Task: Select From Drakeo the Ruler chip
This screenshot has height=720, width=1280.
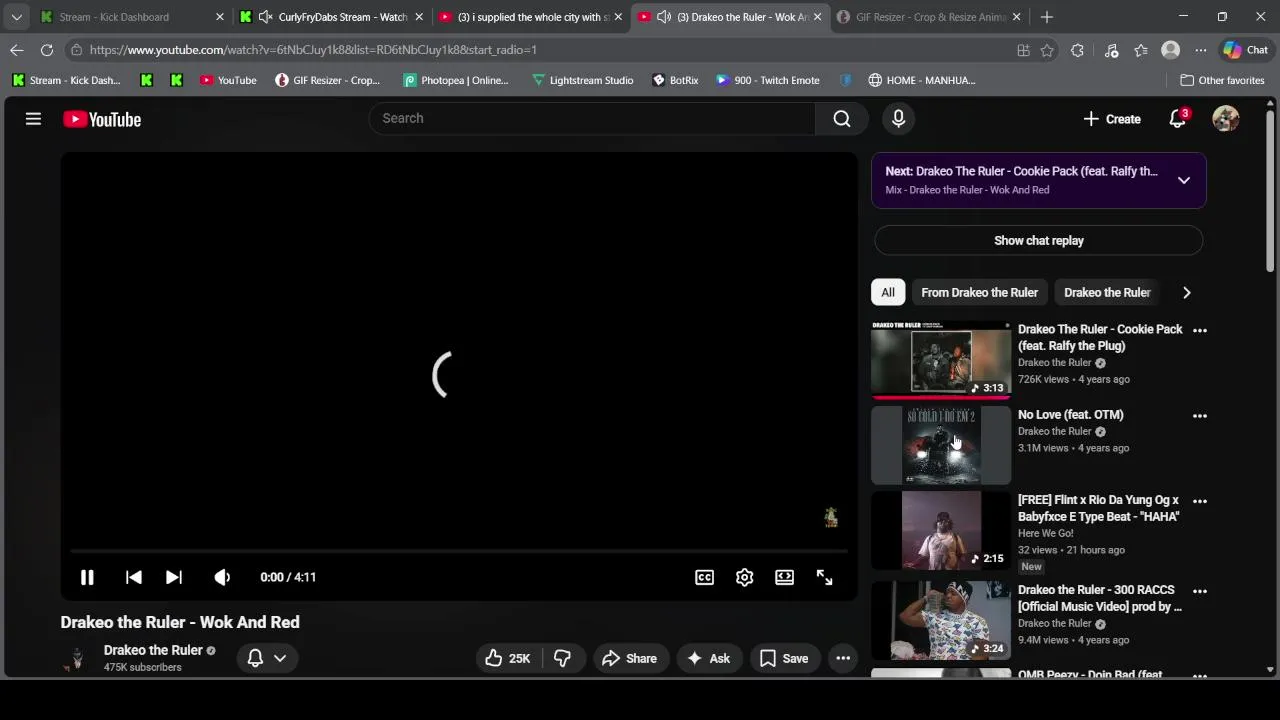Action: coord(980,292)
